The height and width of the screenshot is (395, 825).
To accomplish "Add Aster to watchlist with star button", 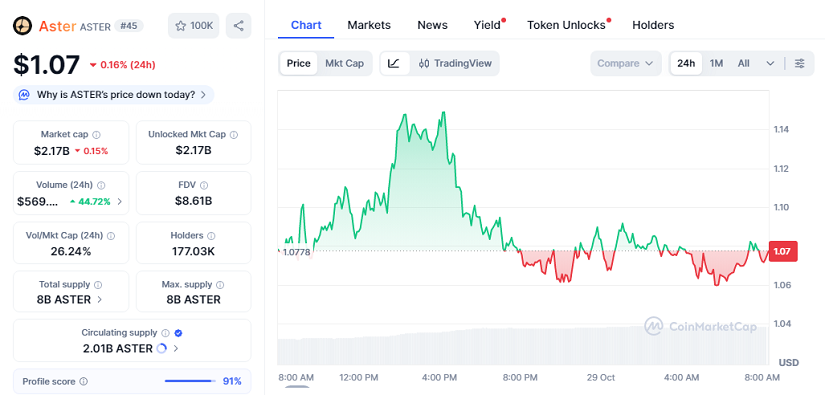I will (x=194, y=26).
